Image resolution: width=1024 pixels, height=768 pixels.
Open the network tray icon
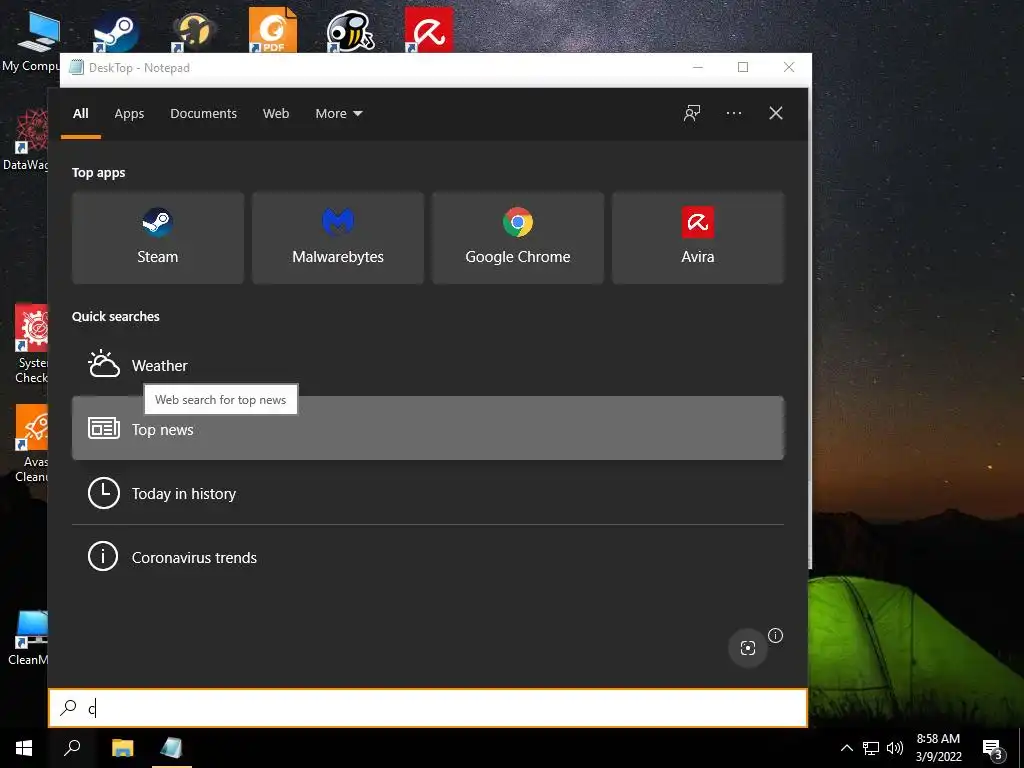(871, 748)
